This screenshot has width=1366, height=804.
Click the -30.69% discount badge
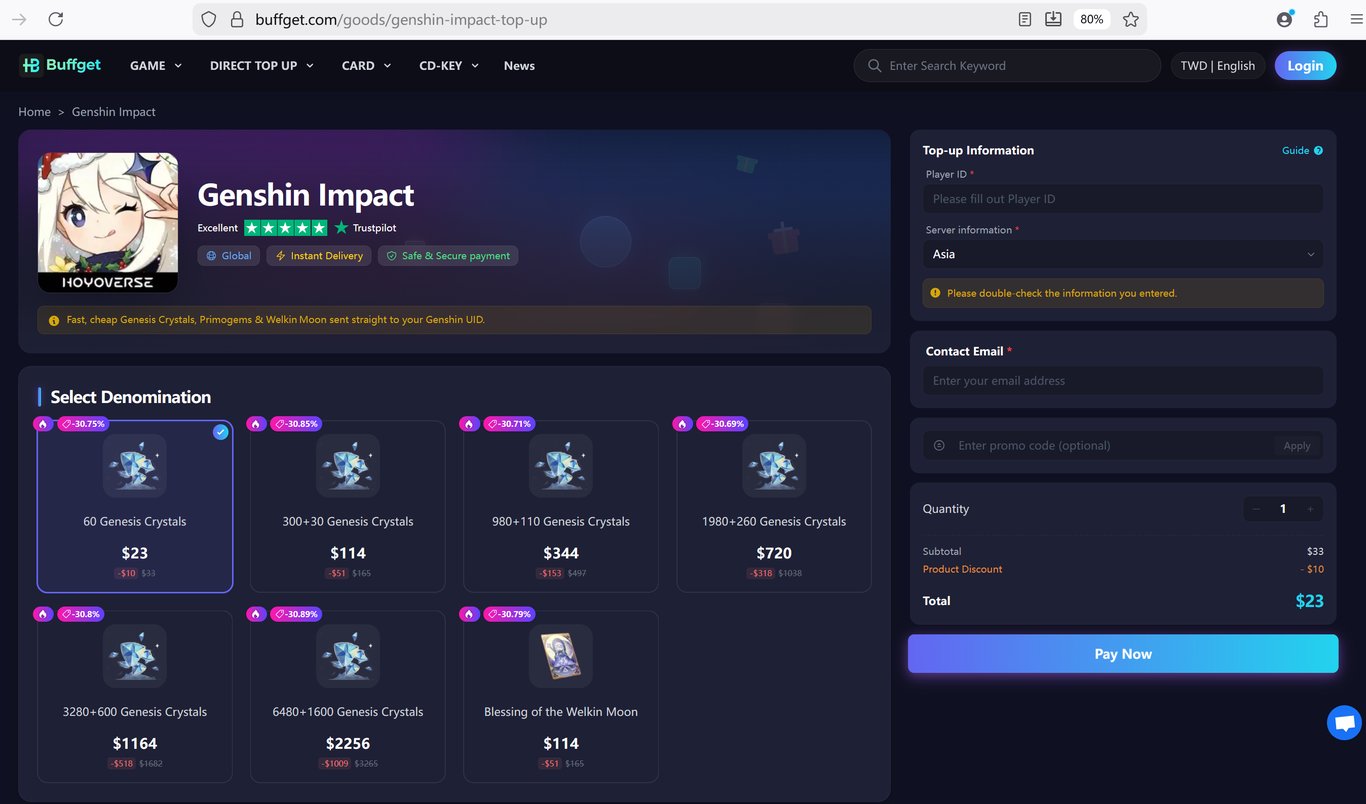[x=722, y=424]
